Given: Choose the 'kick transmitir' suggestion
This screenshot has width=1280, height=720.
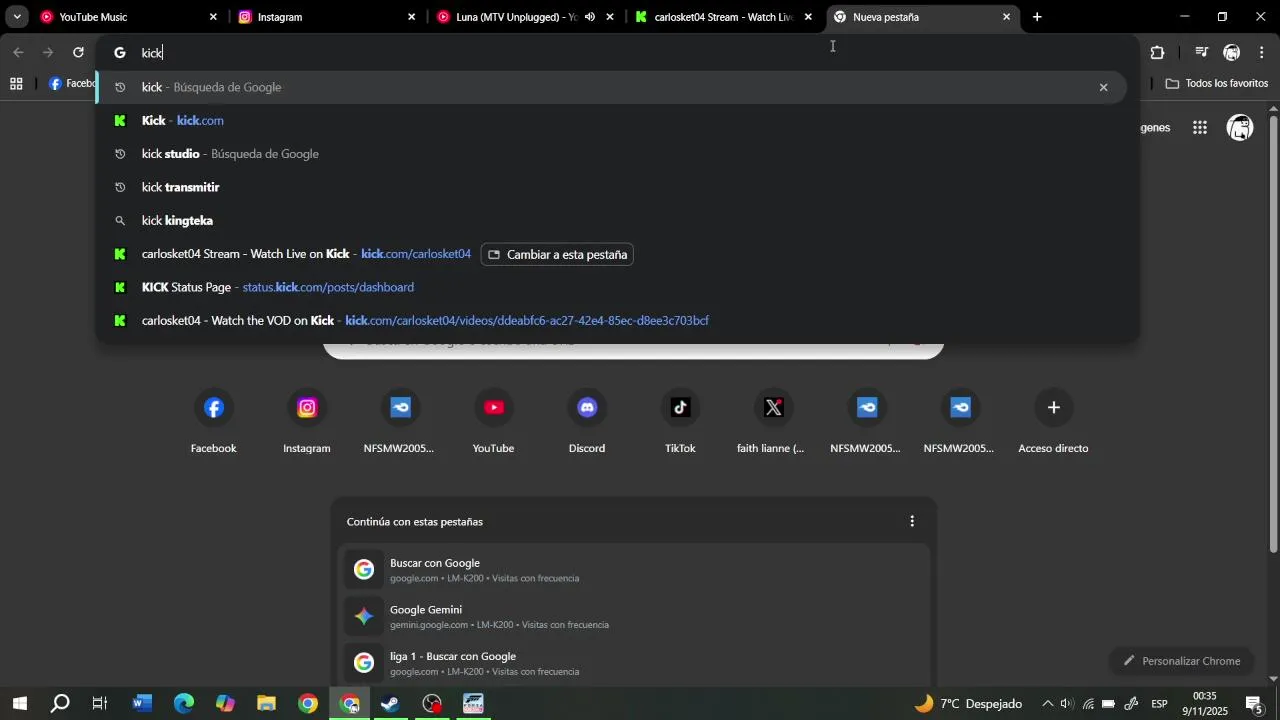Looking at the screenshot, I should click(612, 187).
